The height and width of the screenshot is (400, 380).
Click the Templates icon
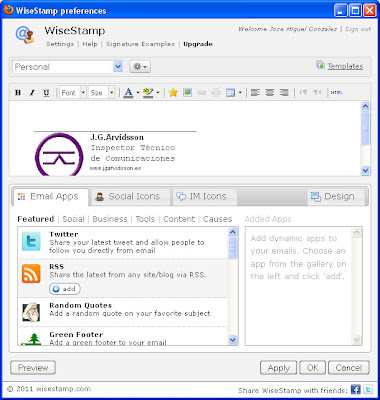[320, 65]
